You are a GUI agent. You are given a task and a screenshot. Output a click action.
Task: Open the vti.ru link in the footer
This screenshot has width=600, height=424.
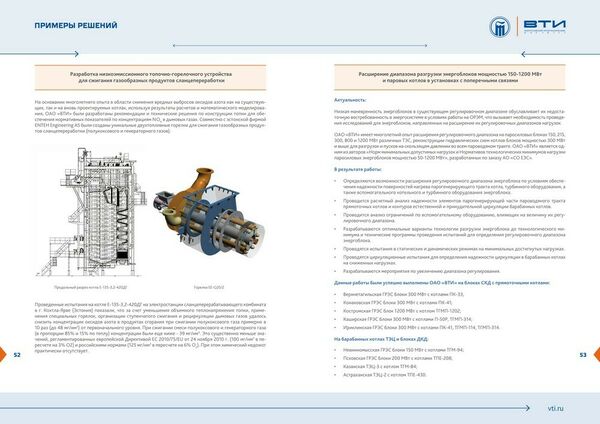[x=556, y=408]
